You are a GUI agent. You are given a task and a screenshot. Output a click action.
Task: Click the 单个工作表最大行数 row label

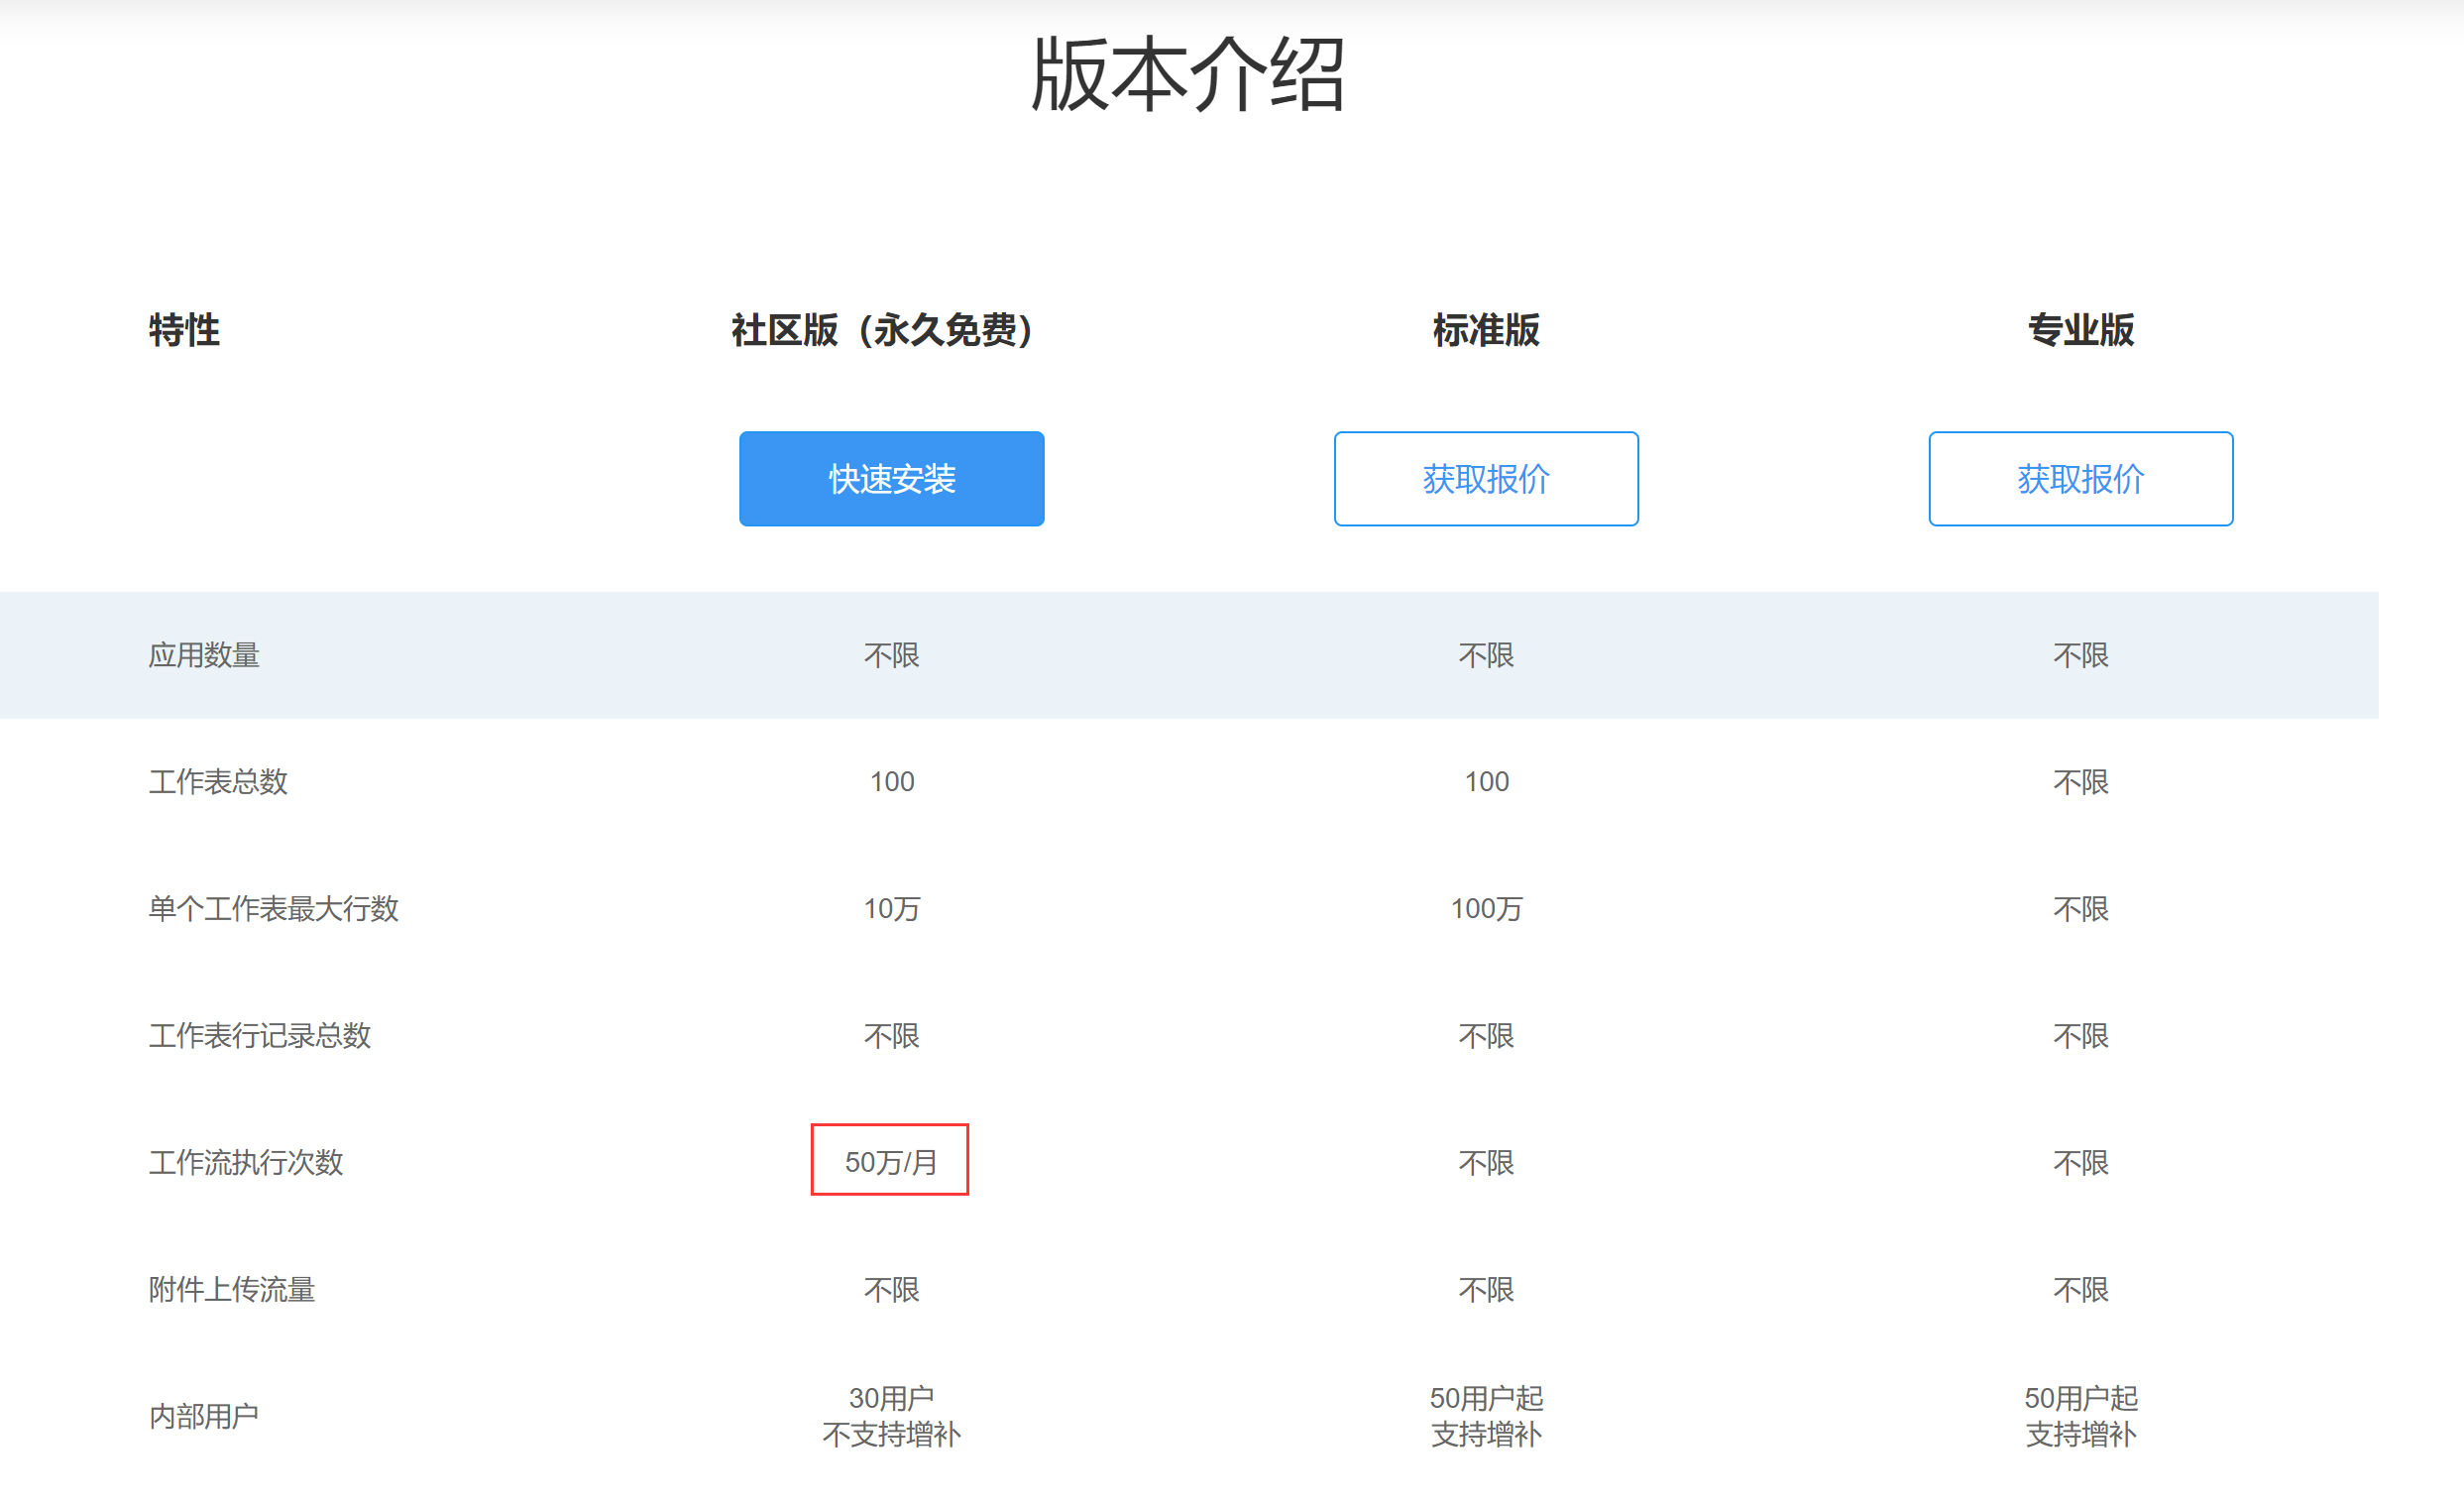[x=273, y=908]
